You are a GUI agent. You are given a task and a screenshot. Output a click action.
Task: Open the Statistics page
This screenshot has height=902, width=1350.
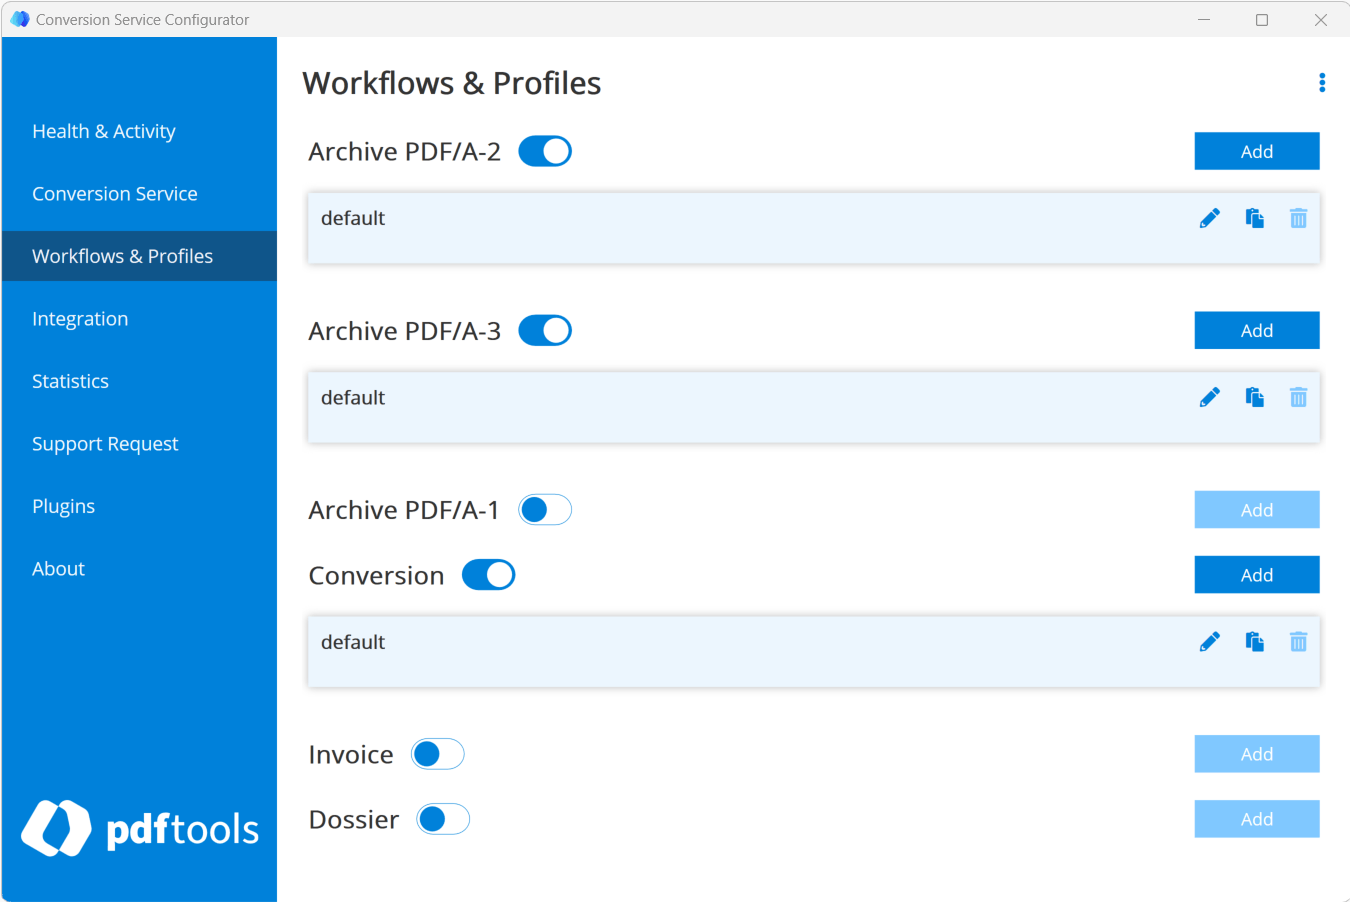click(71, 381)
